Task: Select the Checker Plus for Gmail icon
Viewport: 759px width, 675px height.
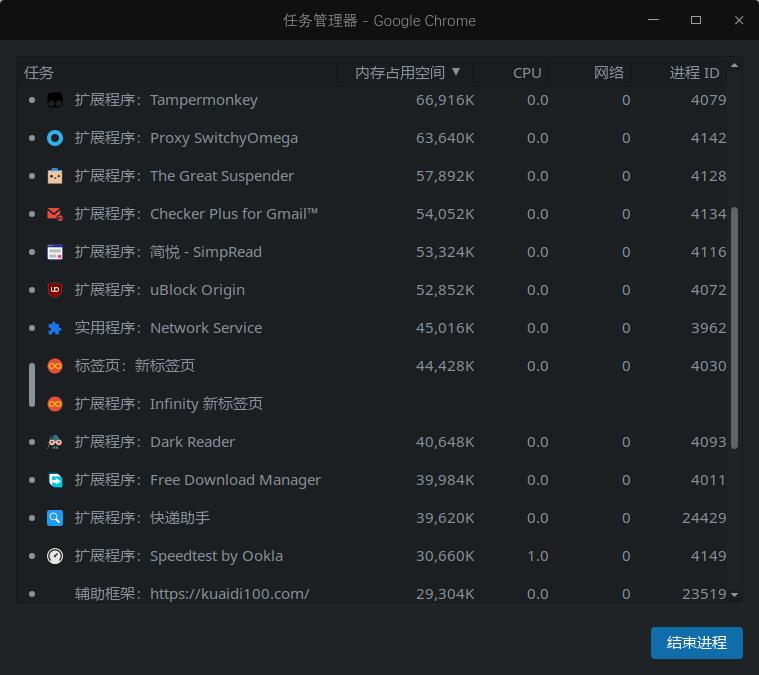Action: (x=55, y=214)
